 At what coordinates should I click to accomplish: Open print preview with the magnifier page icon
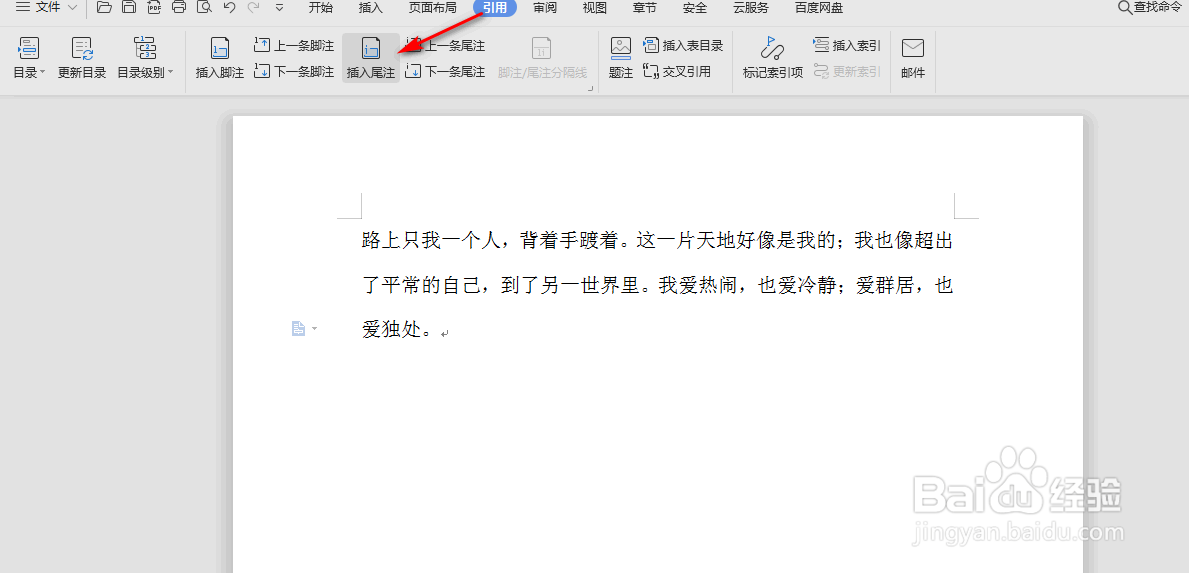(x=204, y=8)
